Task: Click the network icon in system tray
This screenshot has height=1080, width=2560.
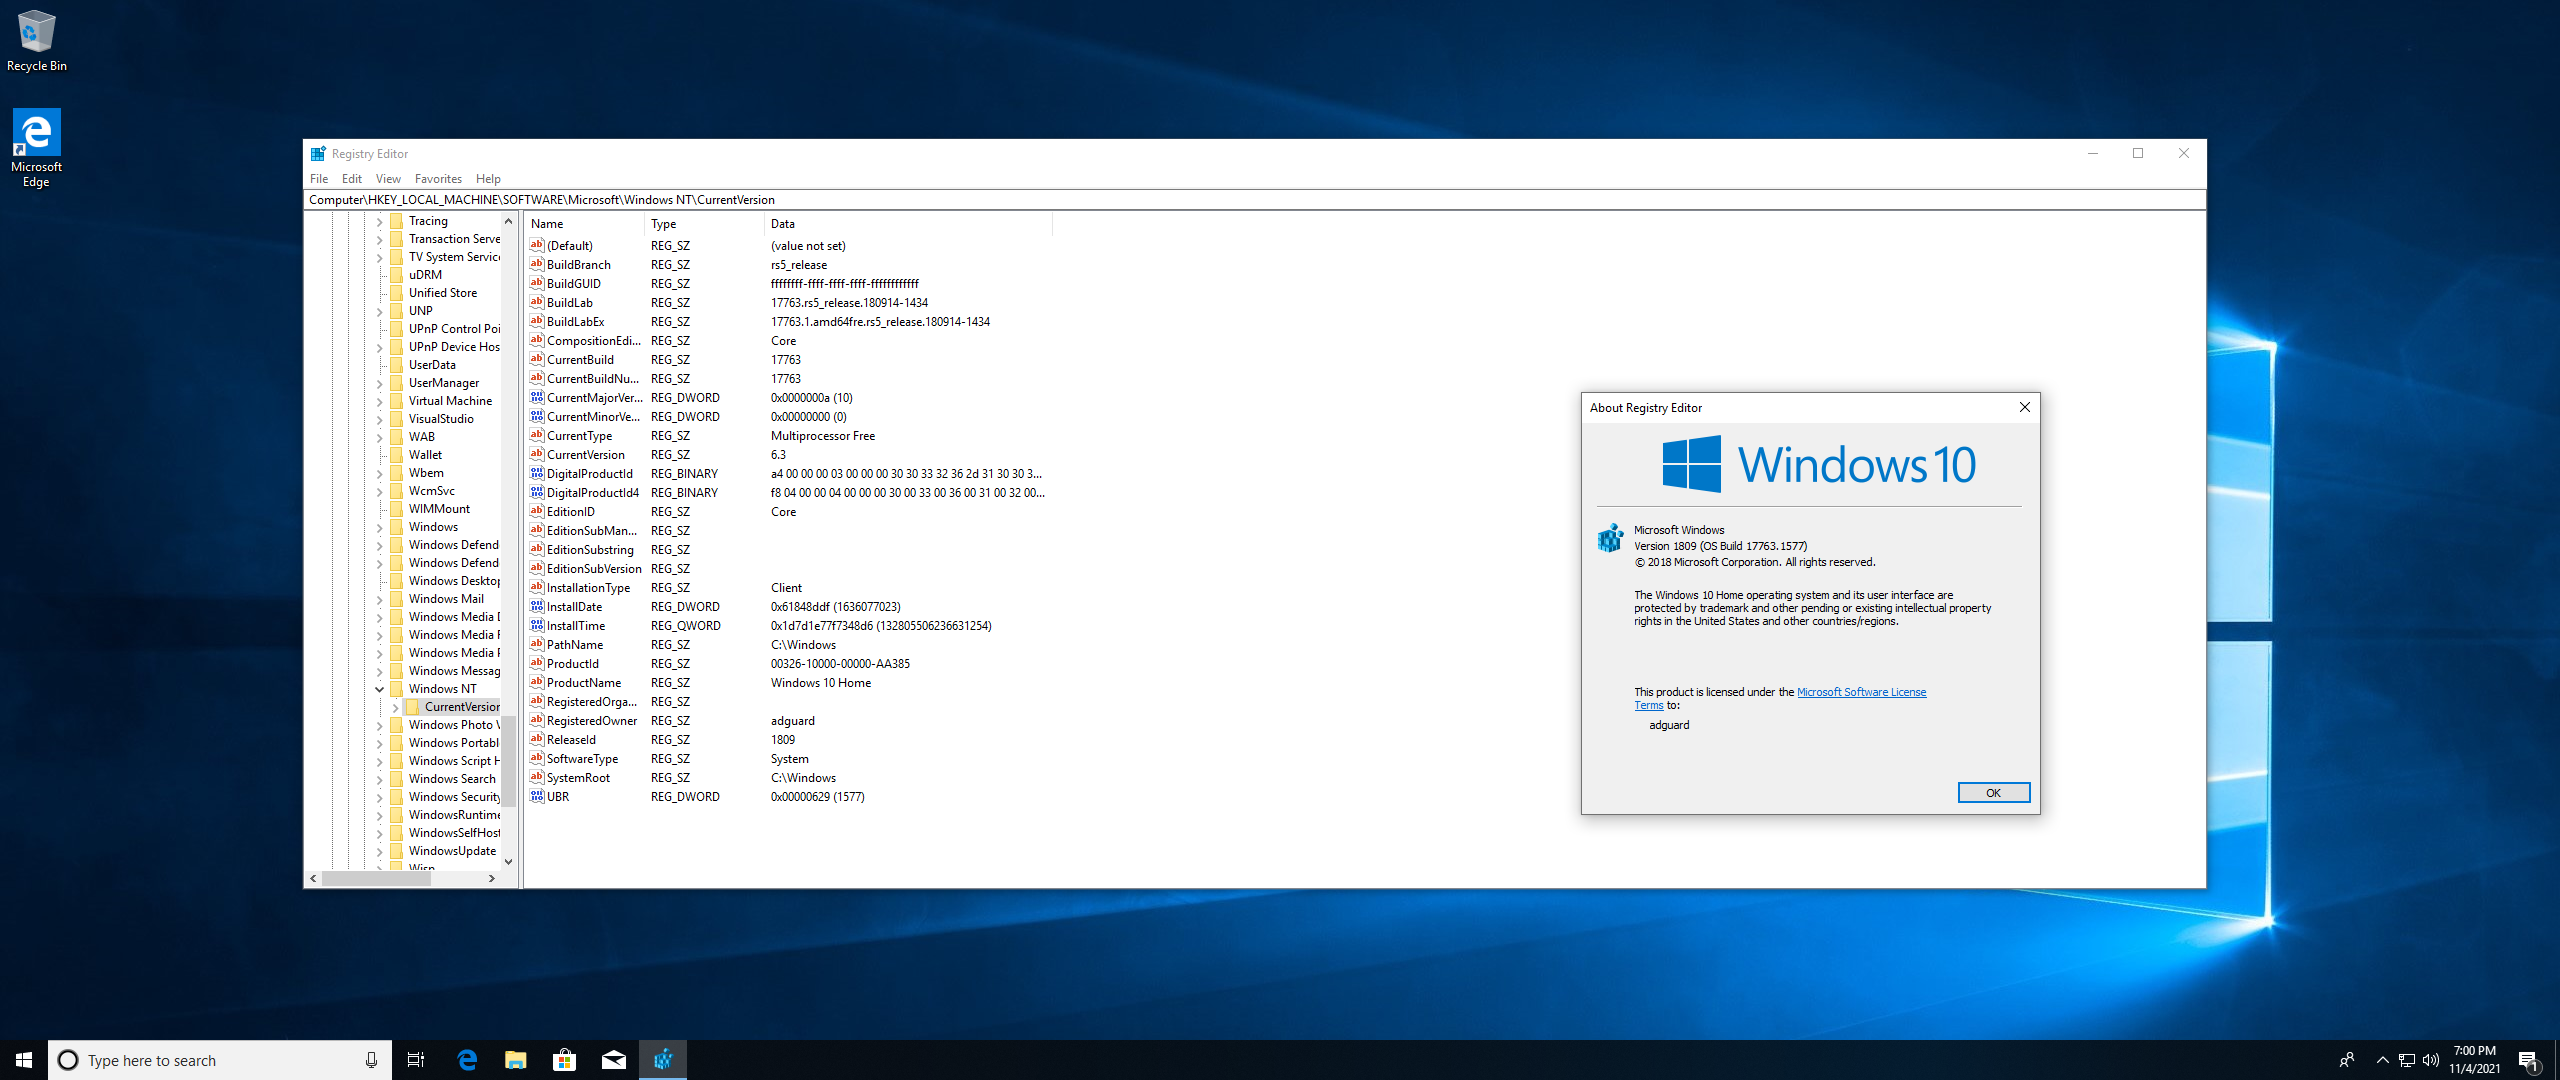Action: pyautogui.click(x=2407, y=1060)
